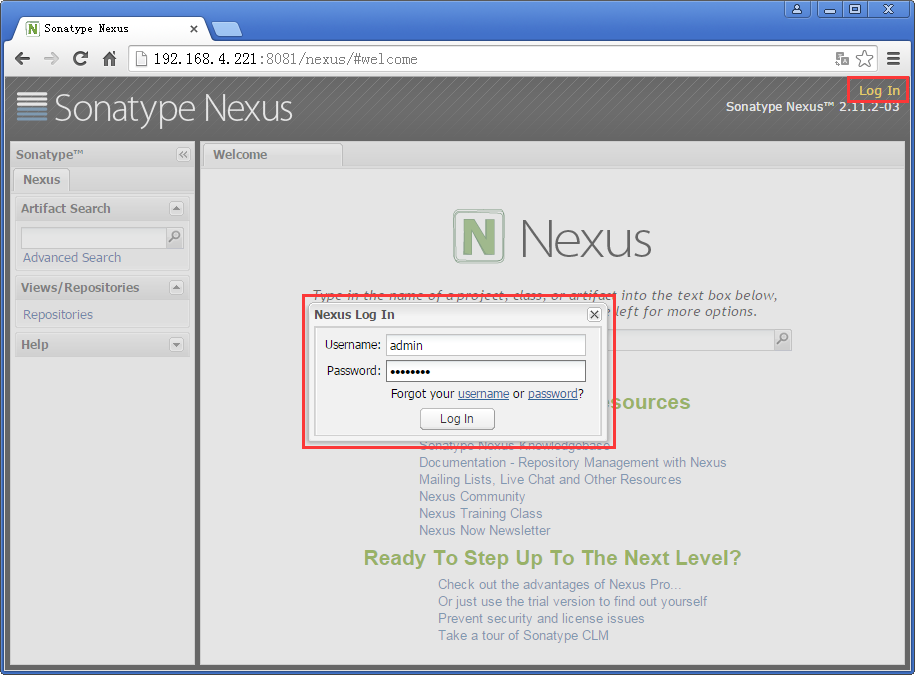Viewport: 915px width, 675px height.
Task: Click the forgot username link
Action: (483, 394)
